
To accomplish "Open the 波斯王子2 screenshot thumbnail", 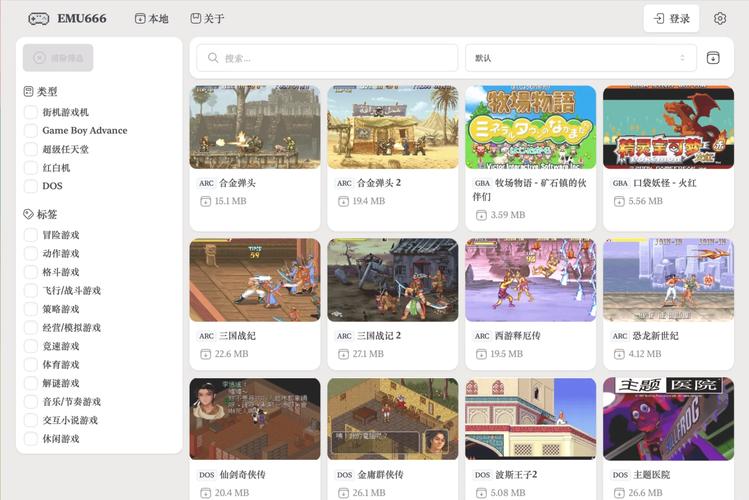I will pyautogui.click(x=531, y=419).
